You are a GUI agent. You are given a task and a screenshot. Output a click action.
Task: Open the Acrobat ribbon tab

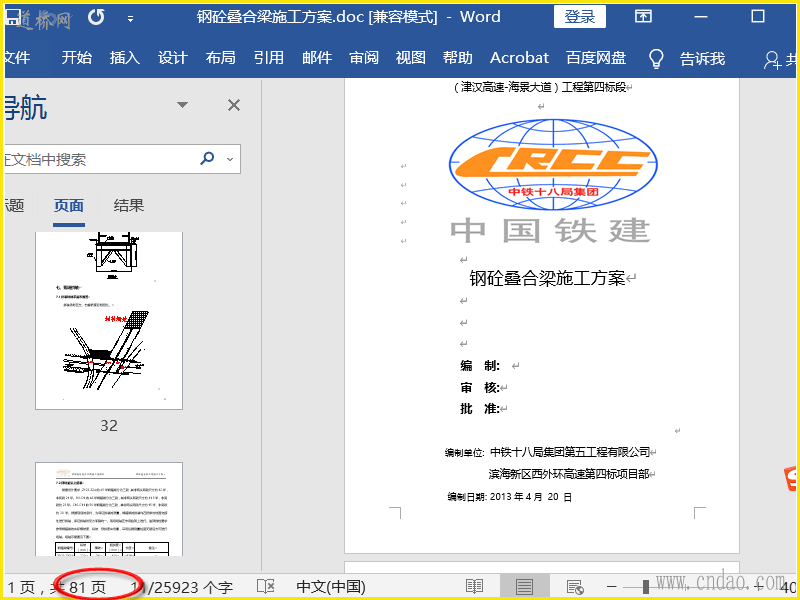click(519, 58)
